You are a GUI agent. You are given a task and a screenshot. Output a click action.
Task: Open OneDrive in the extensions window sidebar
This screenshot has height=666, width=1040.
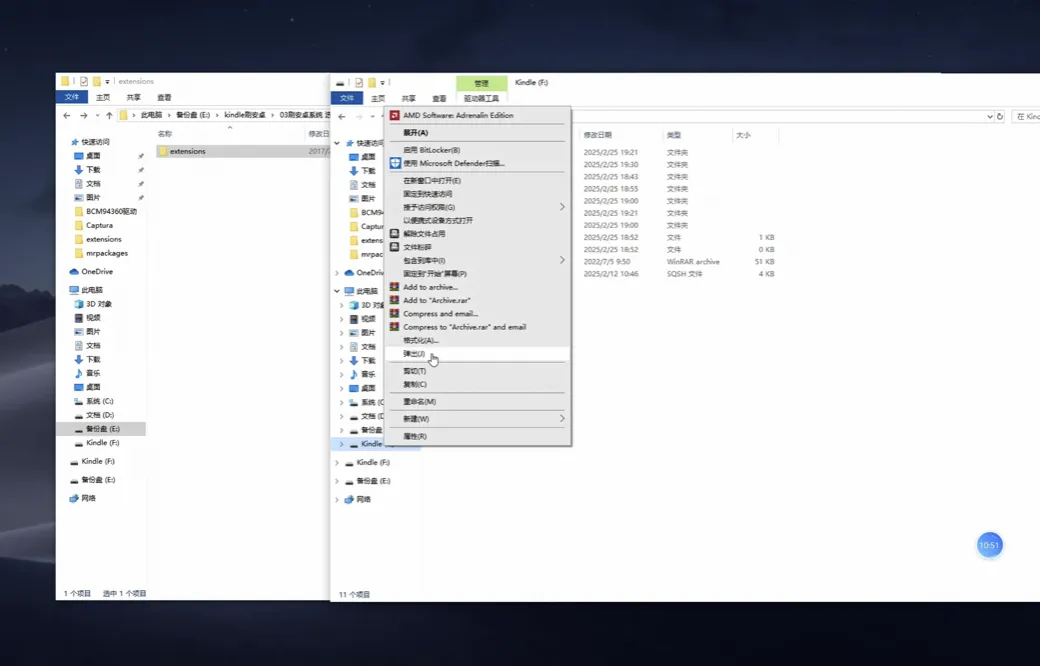tap(91, 271)
